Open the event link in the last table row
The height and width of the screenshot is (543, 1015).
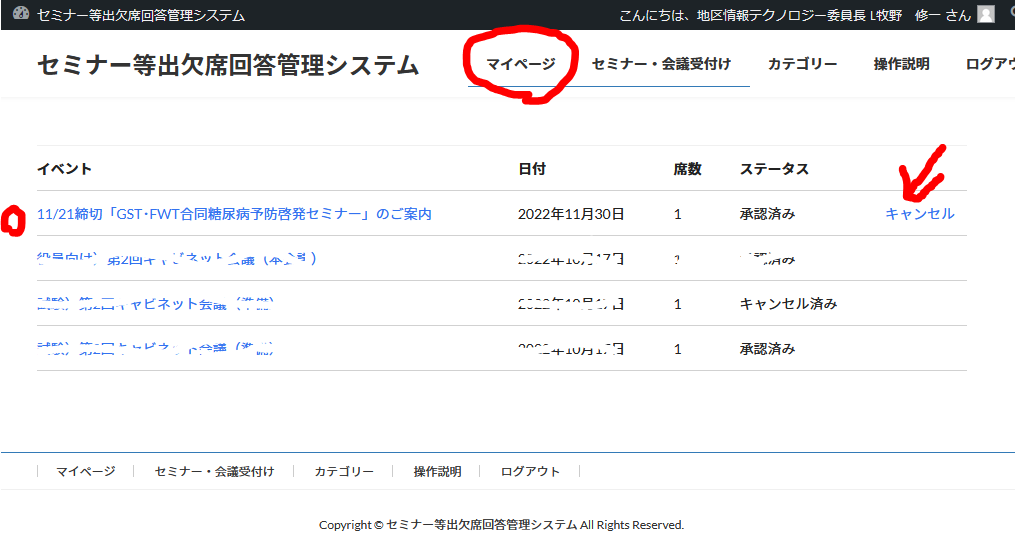pos(155,349)
